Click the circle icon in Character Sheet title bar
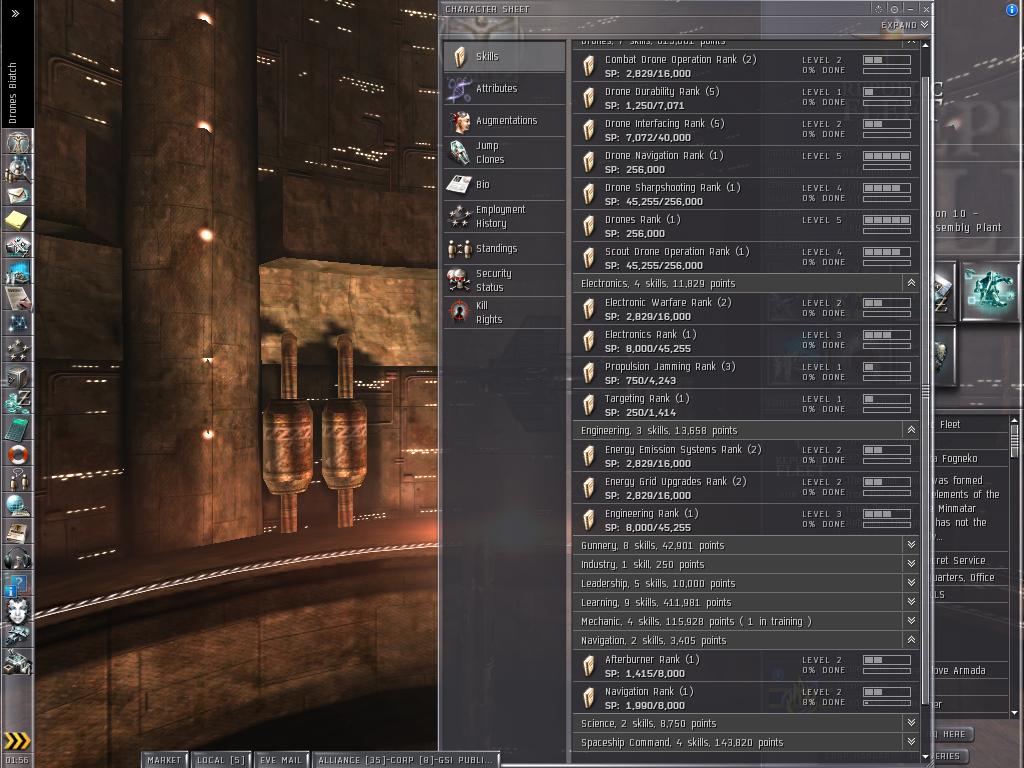 [894, 9]
